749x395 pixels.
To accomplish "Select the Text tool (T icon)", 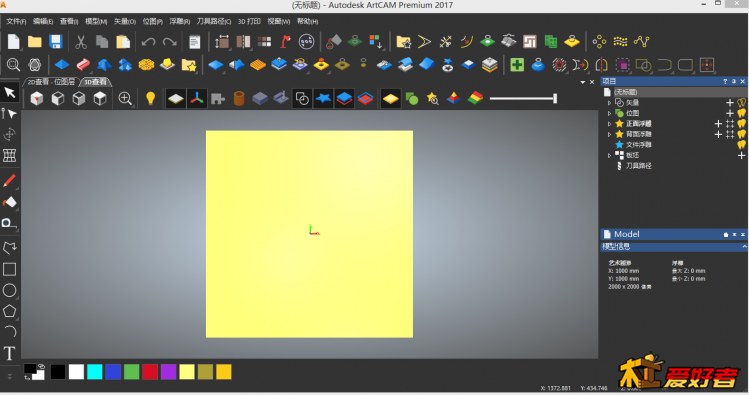I will coord(10,353).
